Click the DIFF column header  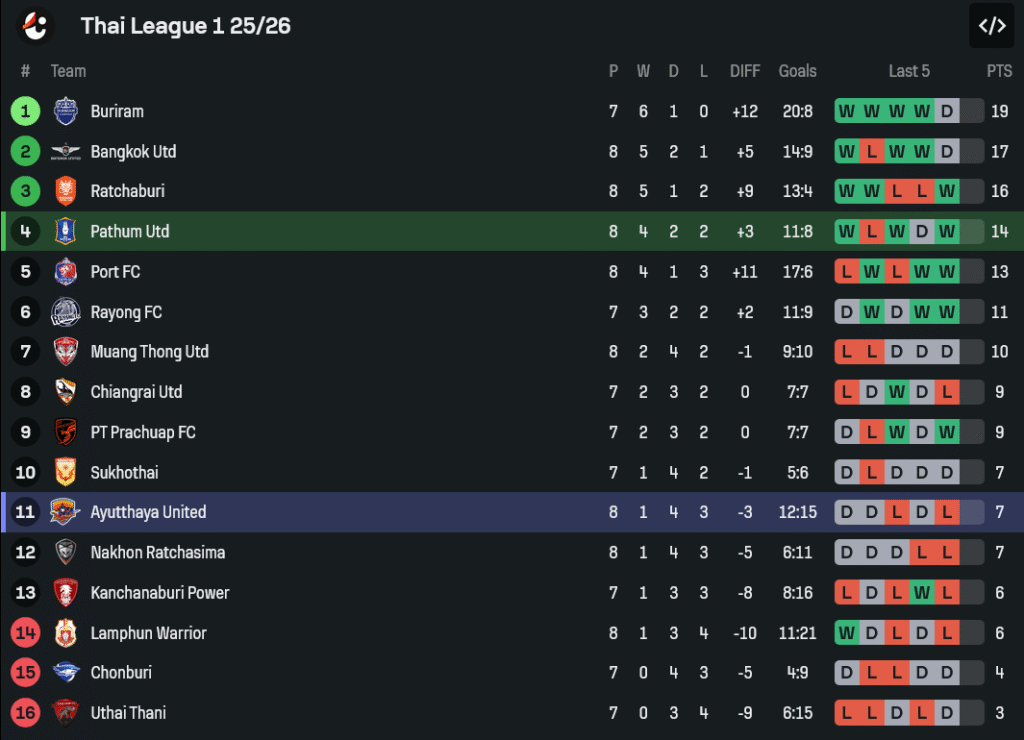coord(745,71)
